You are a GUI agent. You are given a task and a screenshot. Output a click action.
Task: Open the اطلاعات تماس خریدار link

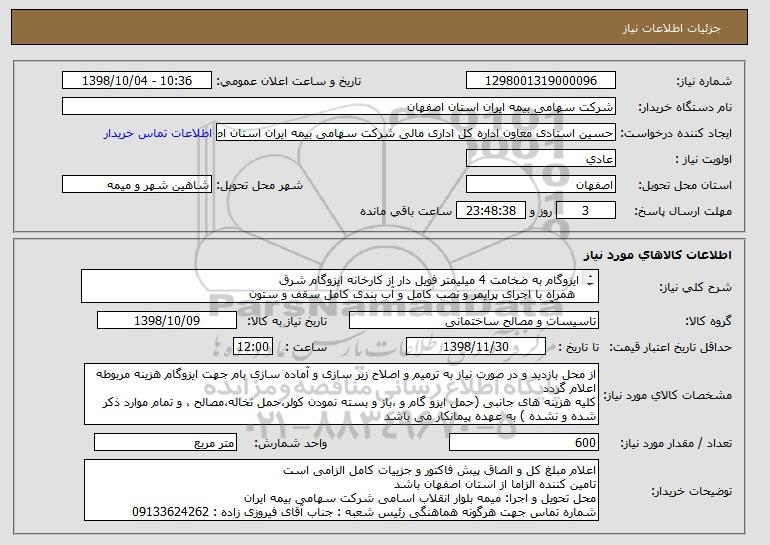click(158, 133)
